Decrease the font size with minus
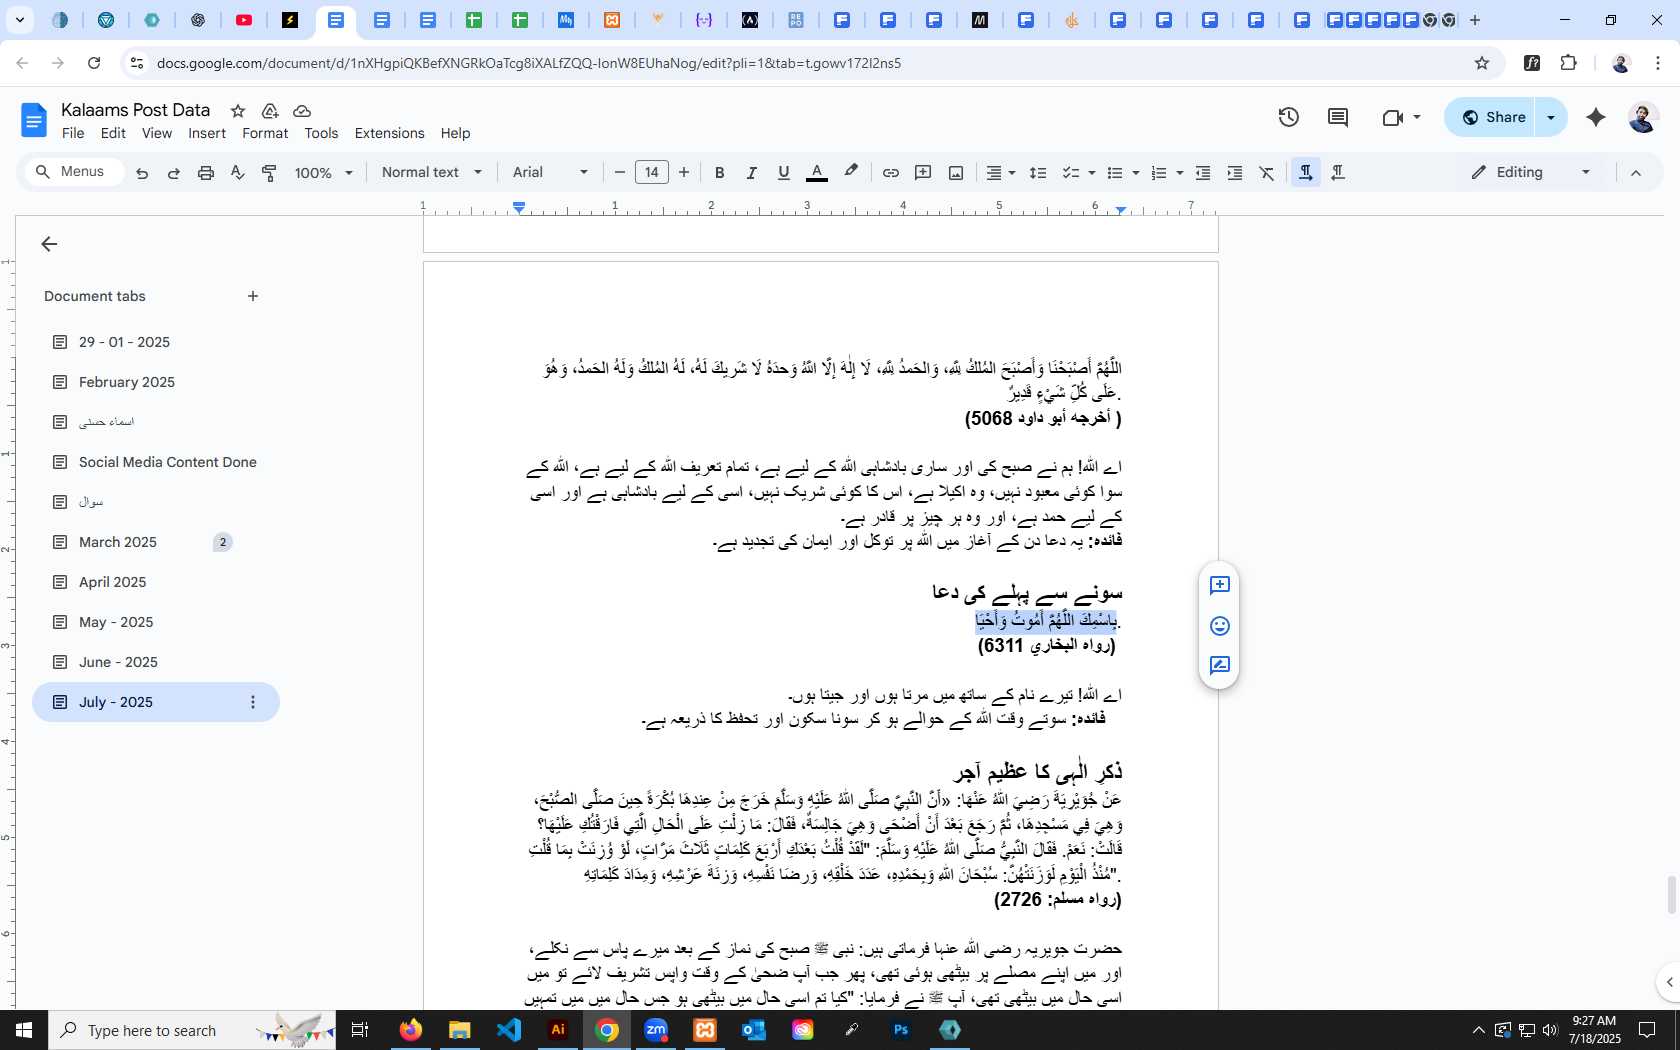The image size is (1680, 1050). (x=620, y=173)
